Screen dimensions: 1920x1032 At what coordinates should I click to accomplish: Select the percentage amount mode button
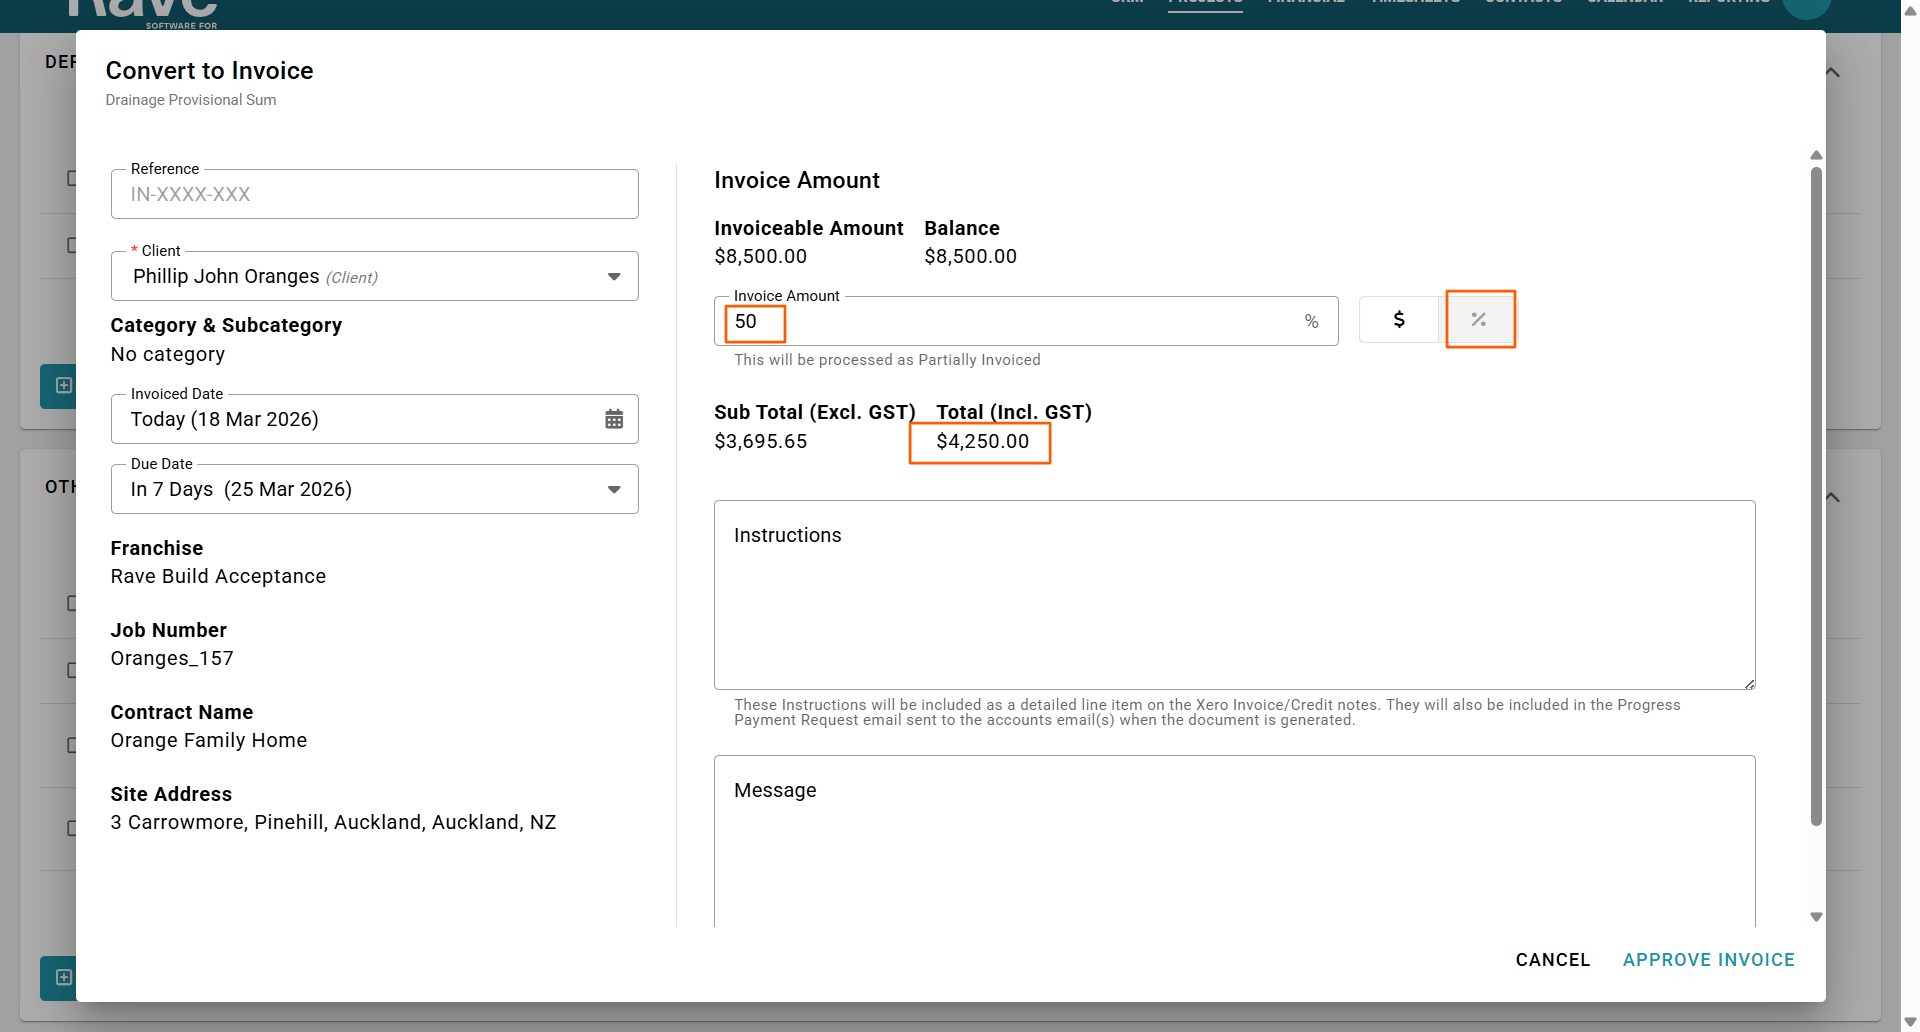[1479, 320]
